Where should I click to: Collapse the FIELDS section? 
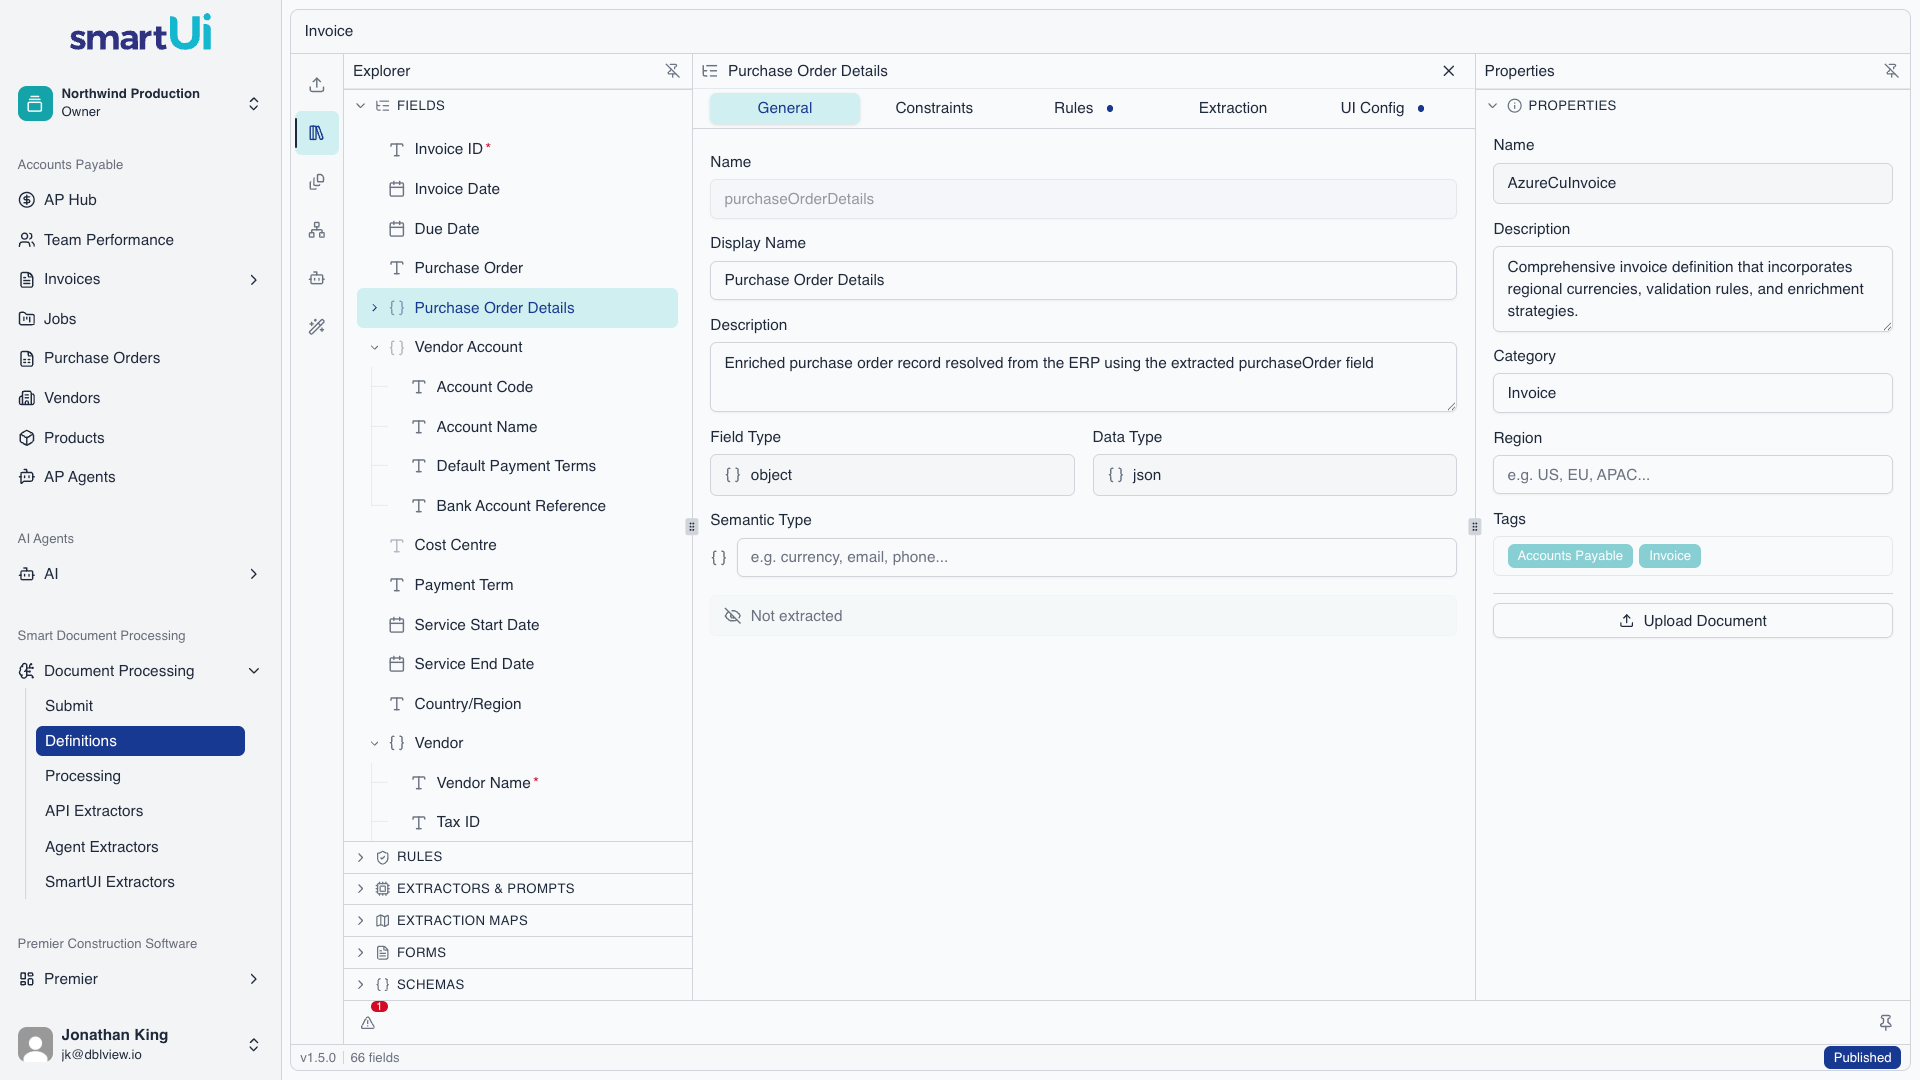pyautogui.click(x=361, y=106)
